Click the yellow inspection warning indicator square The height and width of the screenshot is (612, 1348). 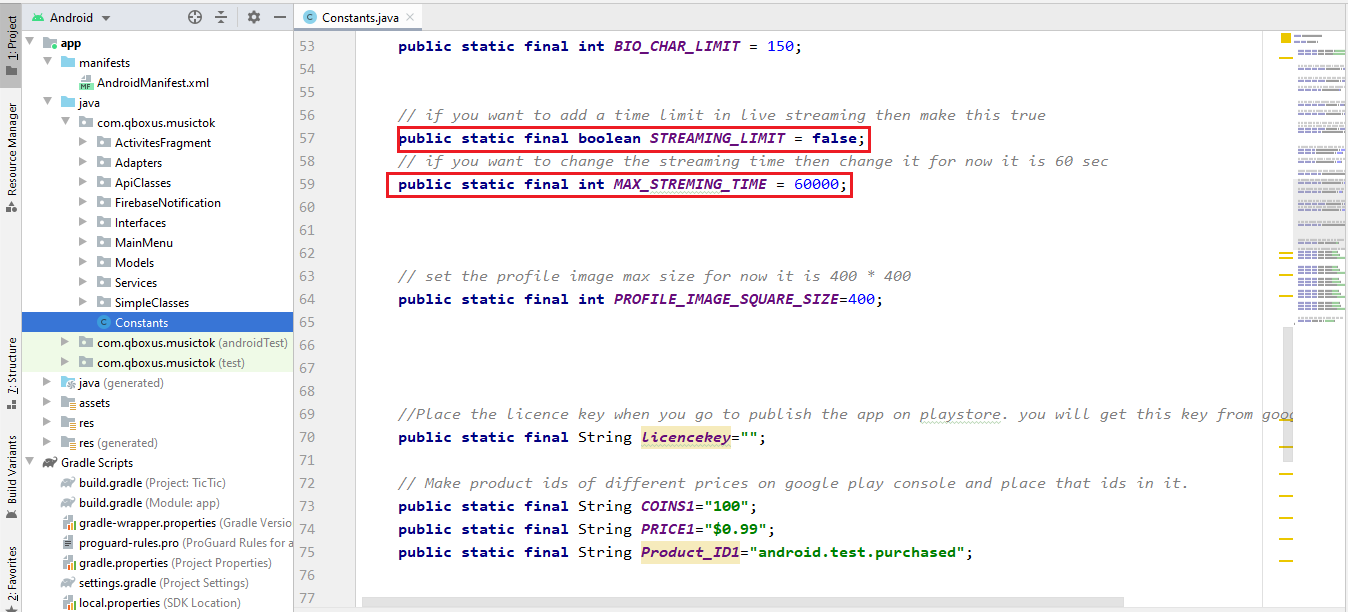tap(1286, 38)
